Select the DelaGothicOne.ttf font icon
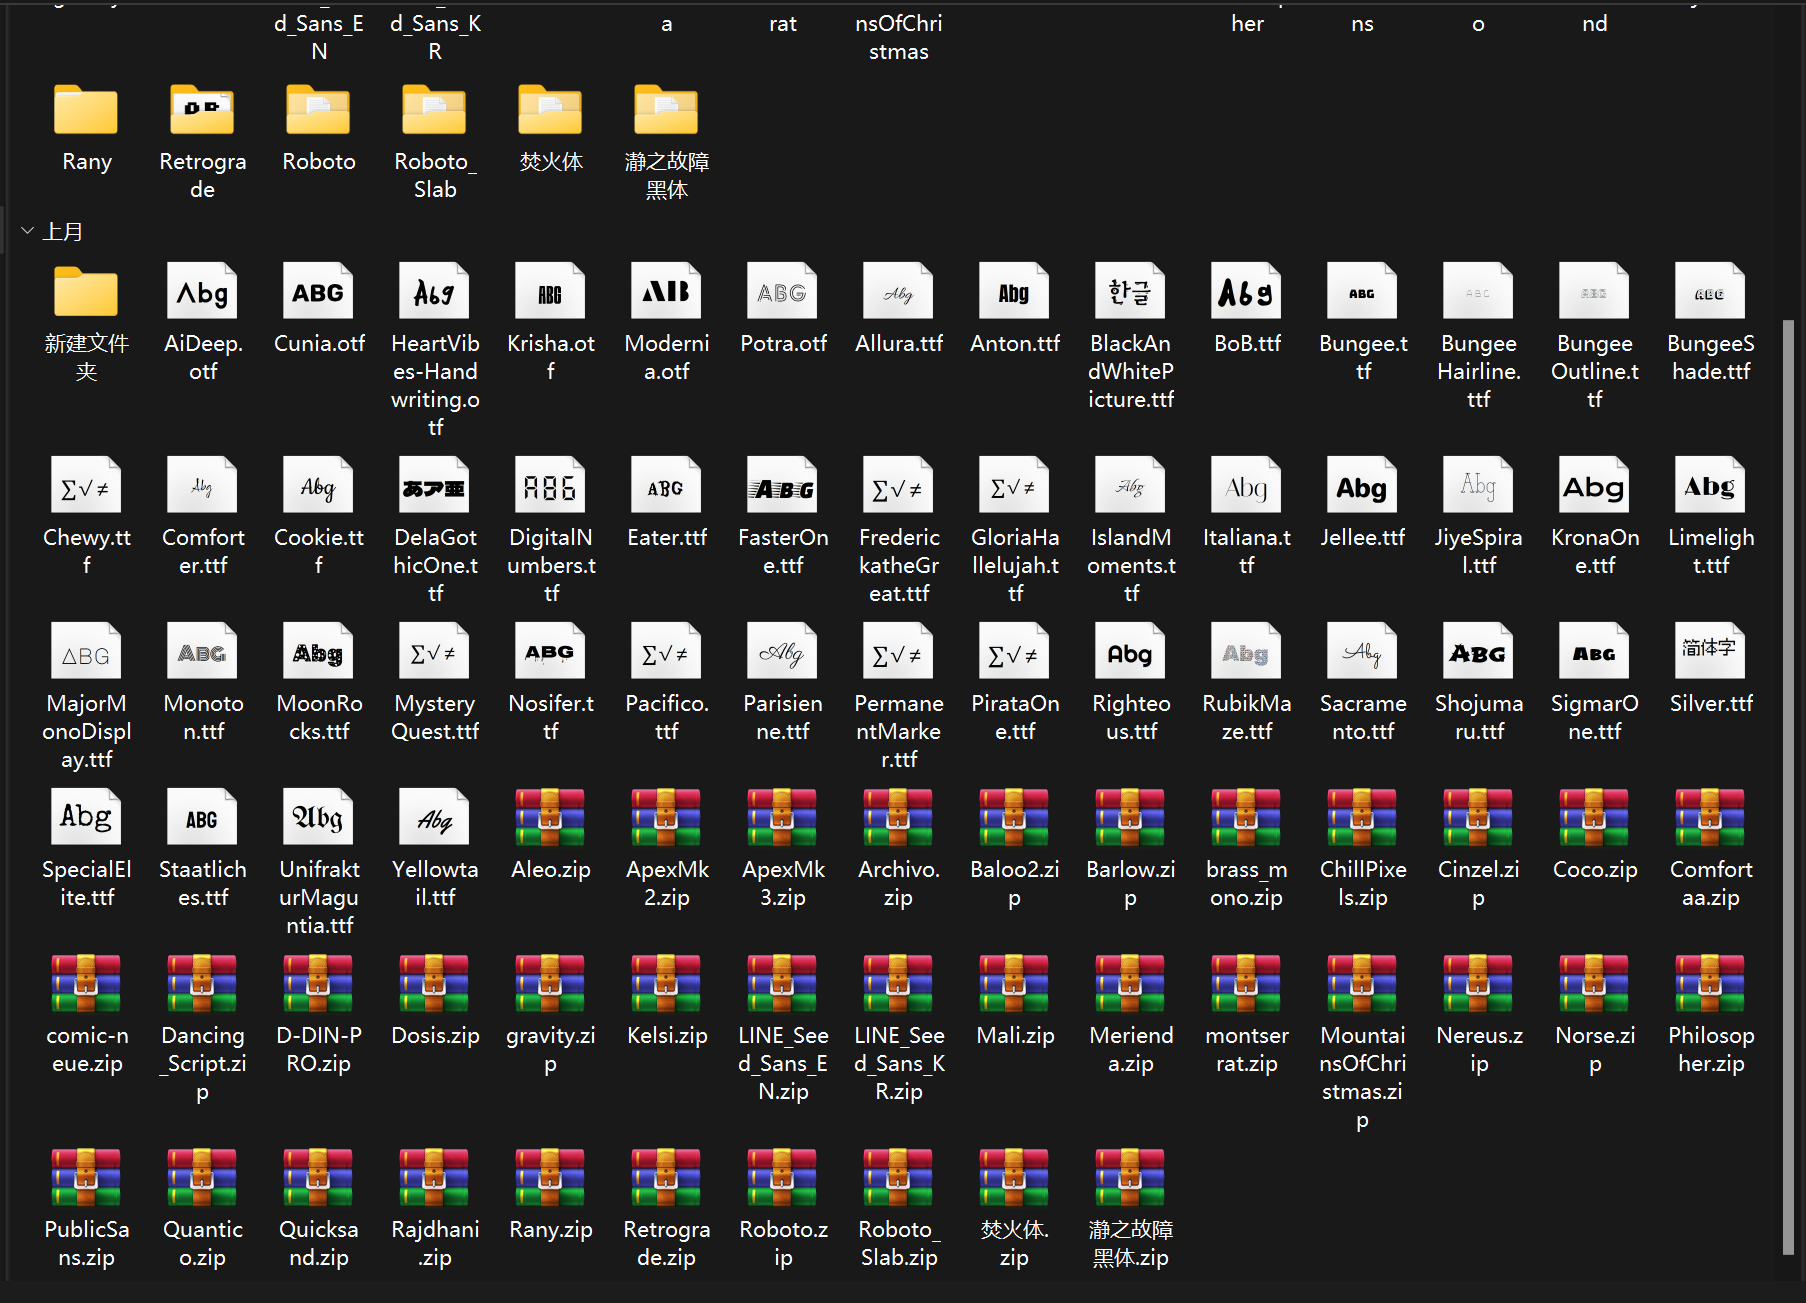Viewport: 1806px width, 1303px height. pos(434,486)
